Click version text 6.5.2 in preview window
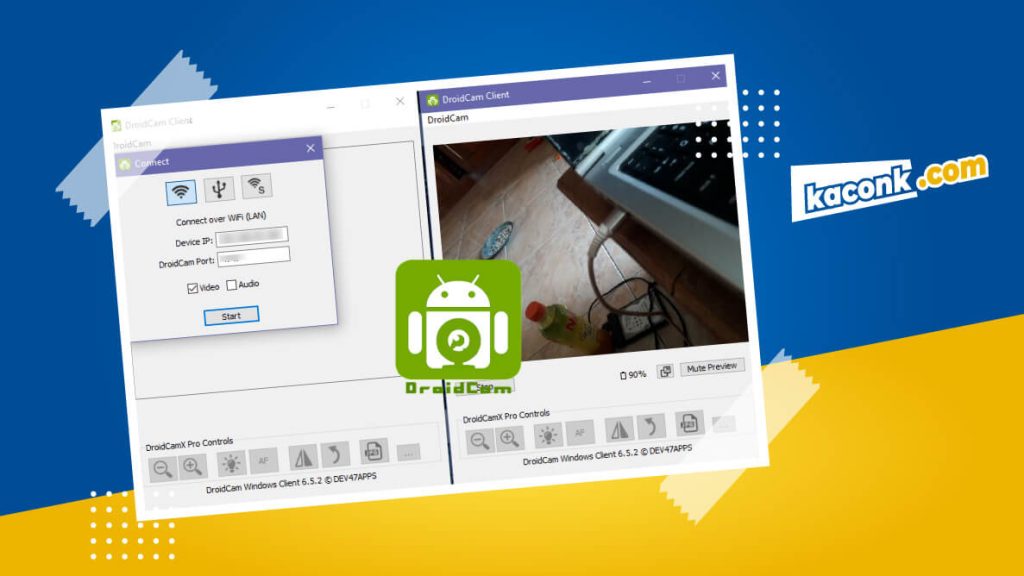This screenshot has height=576, width=1024. click(x=607, y=455)
